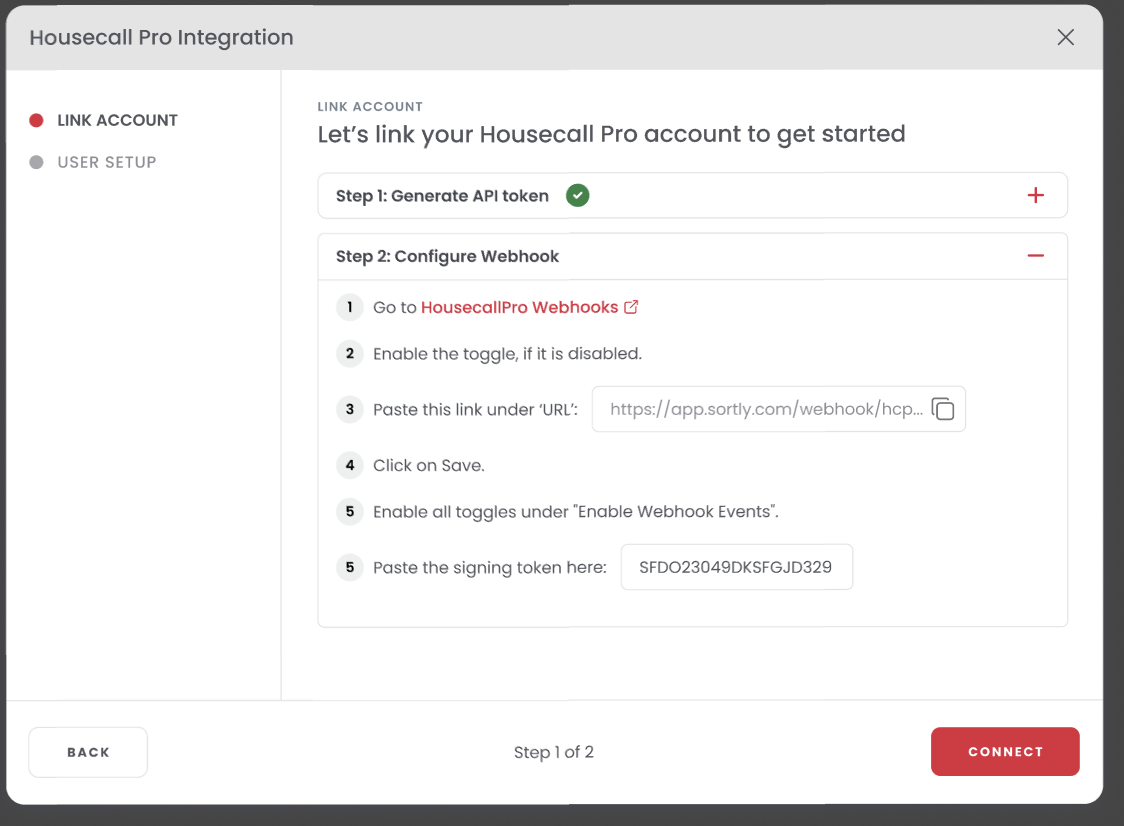The width and height of the screenshot is (1124, 826).
Task: Expand Step 1 with the plus icon
Action: click(x=1035, y=195)
